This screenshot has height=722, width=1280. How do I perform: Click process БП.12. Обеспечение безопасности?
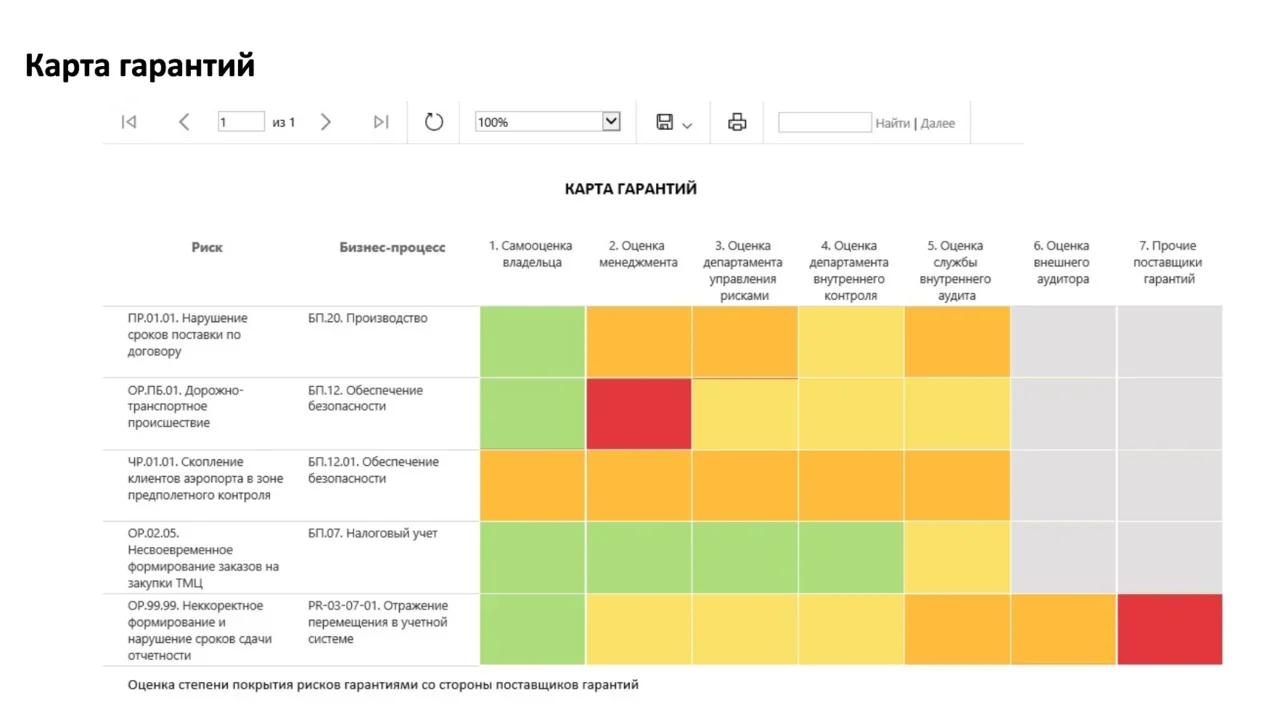click(366, 398)
